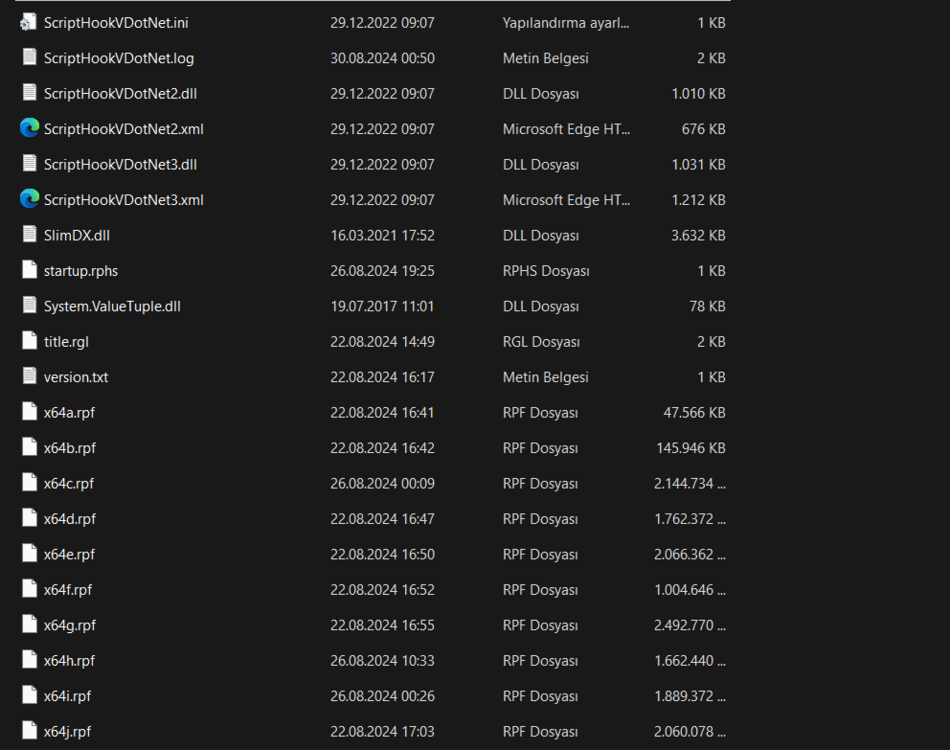Select the file name x64h.rpf
The image size is (950, 750).
69,661
